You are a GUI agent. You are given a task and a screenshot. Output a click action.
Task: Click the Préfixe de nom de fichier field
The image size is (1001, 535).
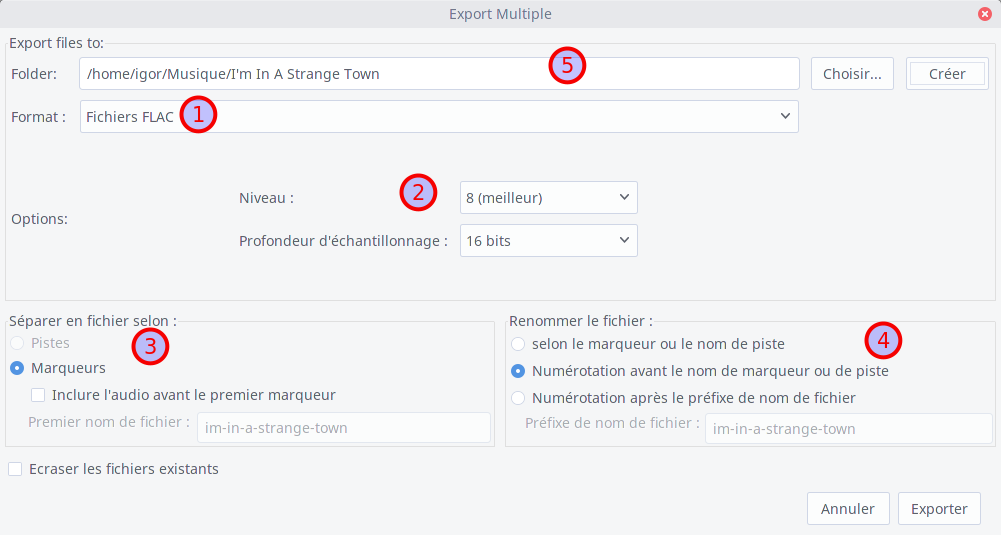click(848, 429)
